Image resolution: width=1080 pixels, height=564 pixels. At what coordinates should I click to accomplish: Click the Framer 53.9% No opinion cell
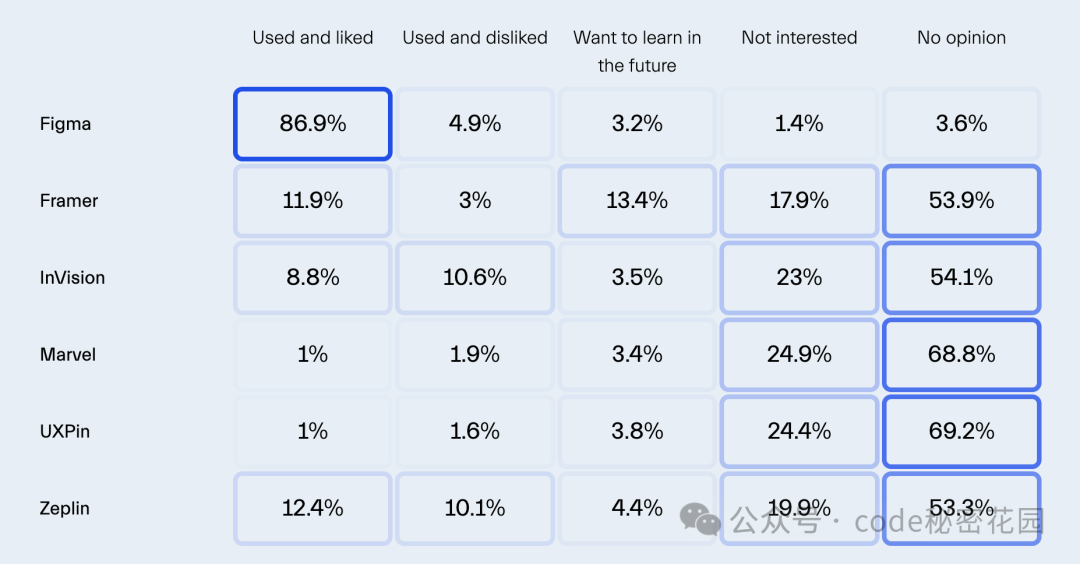962,201
